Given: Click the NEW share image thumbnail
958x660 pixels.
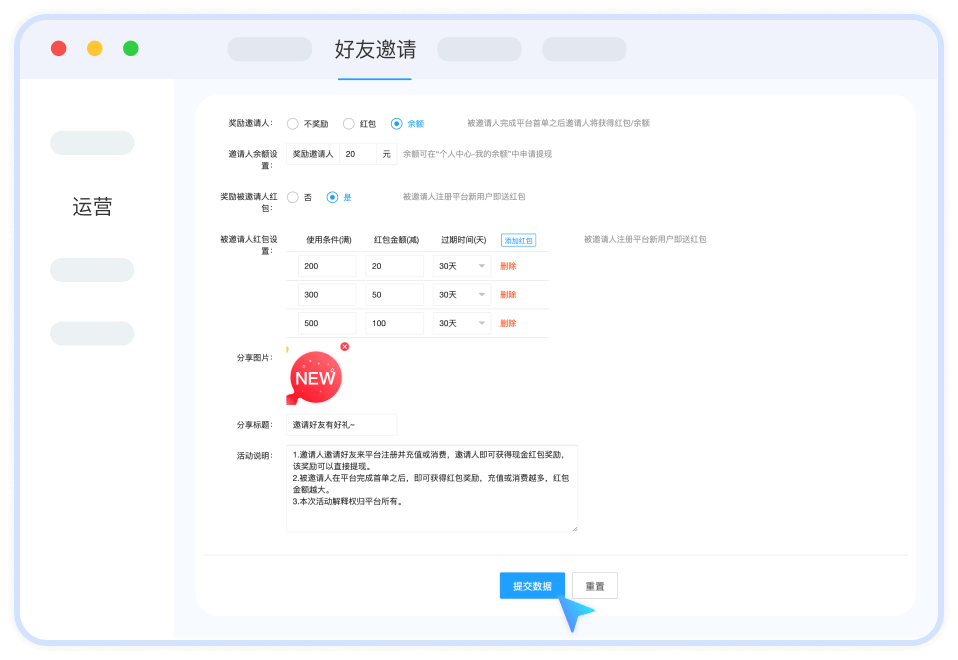Looking at the screenshot, I should point(315,378).
